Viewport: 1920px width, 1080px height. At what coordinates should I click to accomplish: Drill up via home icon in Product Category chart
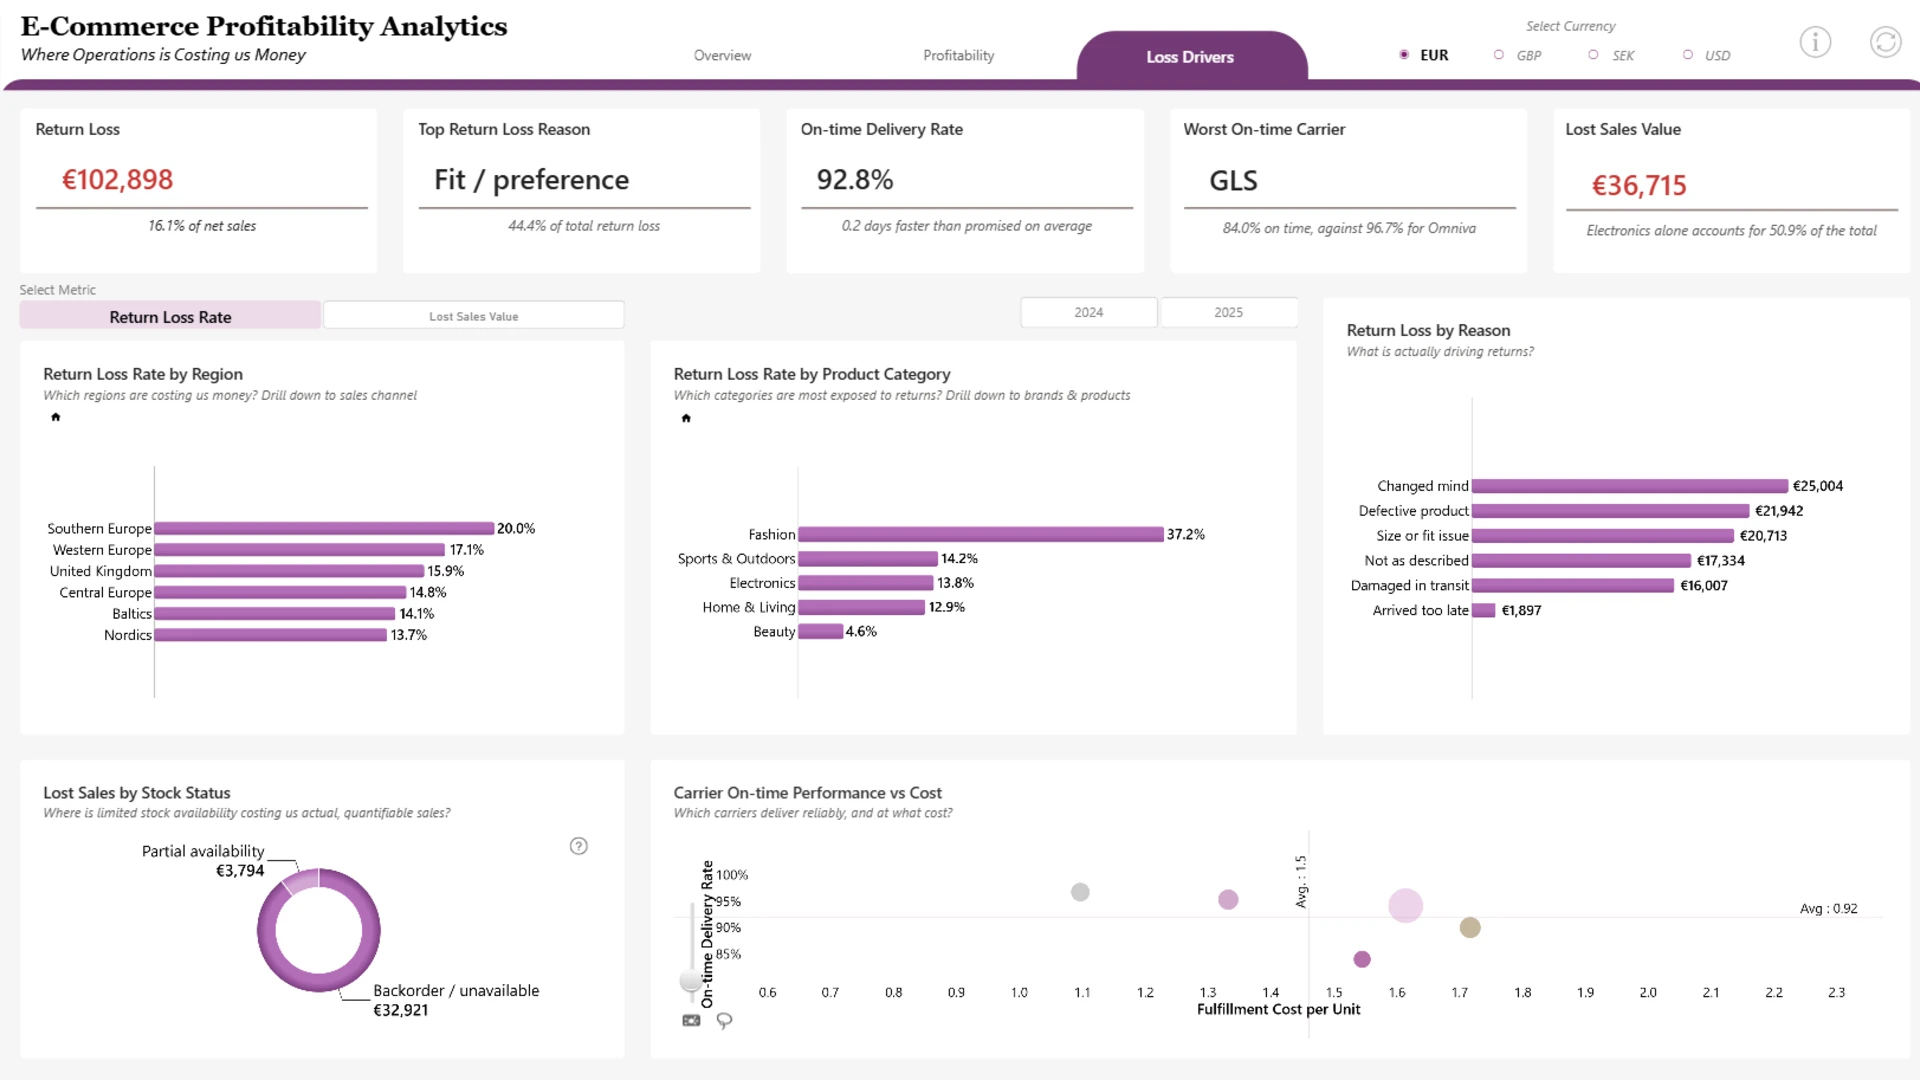coord(686,418)
